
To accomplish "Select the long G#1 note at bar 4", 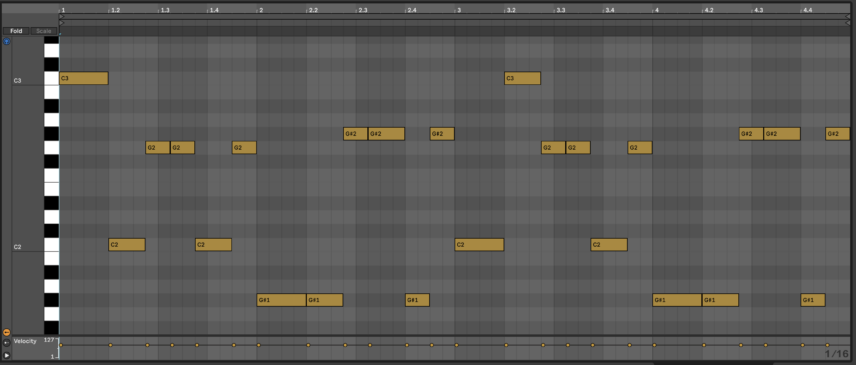I will coord(677,300).
